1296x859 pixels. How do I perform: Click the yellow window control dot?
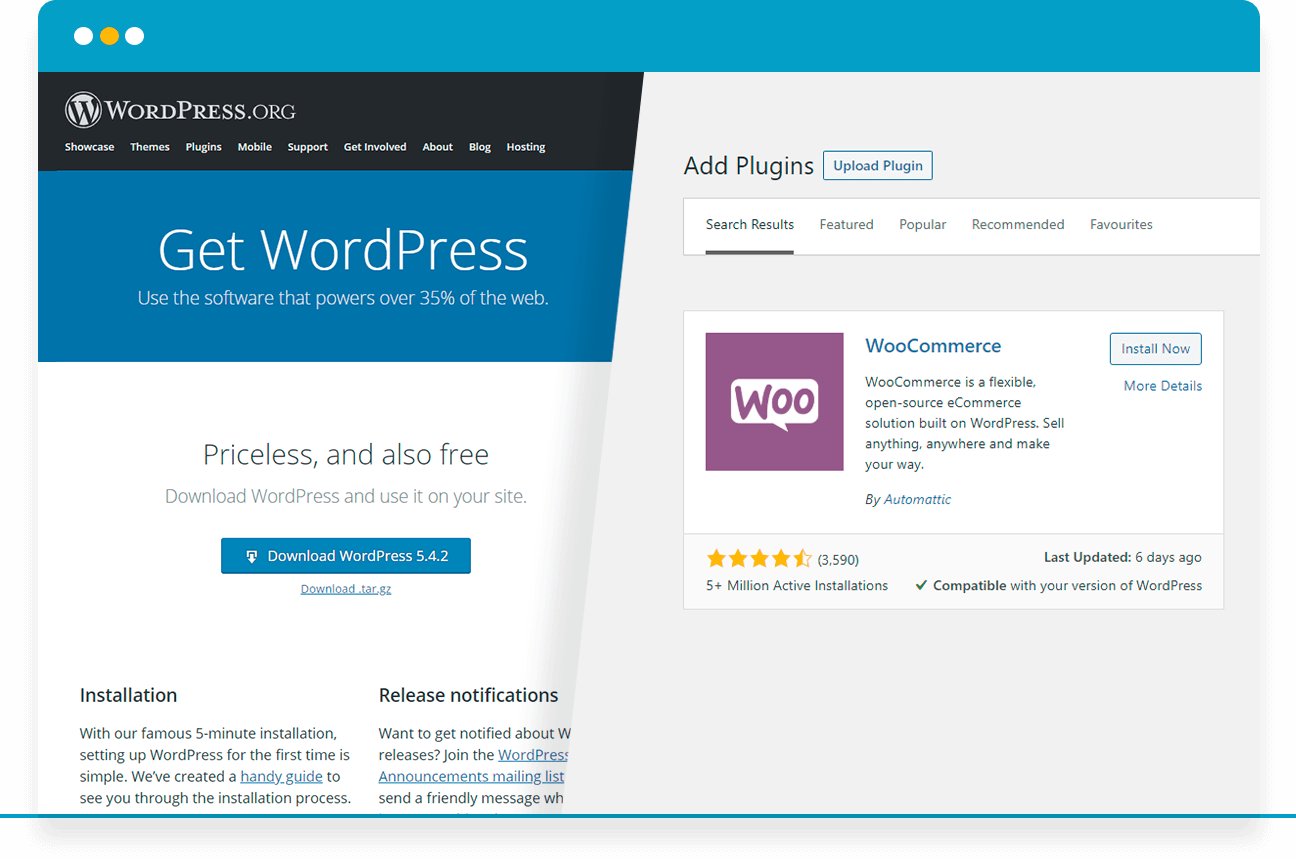(x=109, y=37)
